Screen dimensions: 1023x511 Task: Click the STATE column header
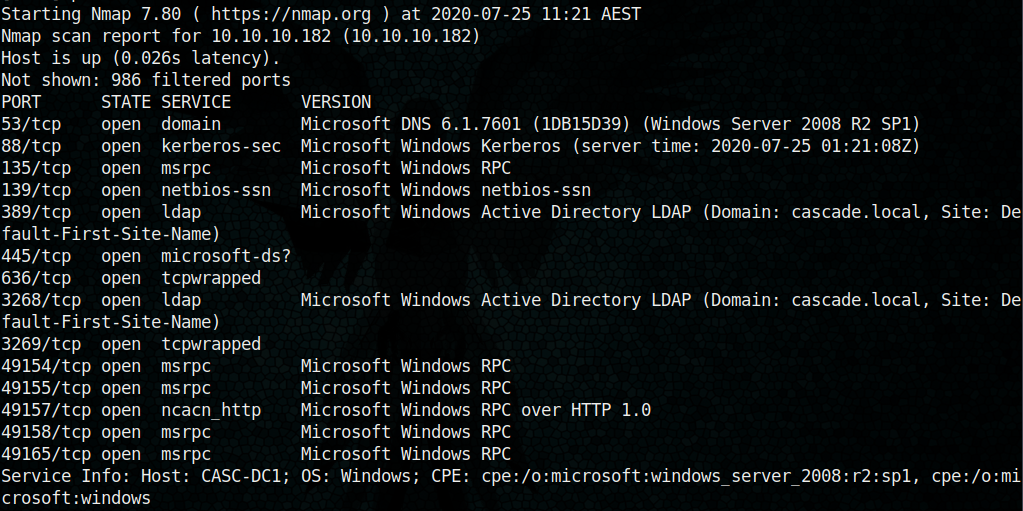point(126,102)
